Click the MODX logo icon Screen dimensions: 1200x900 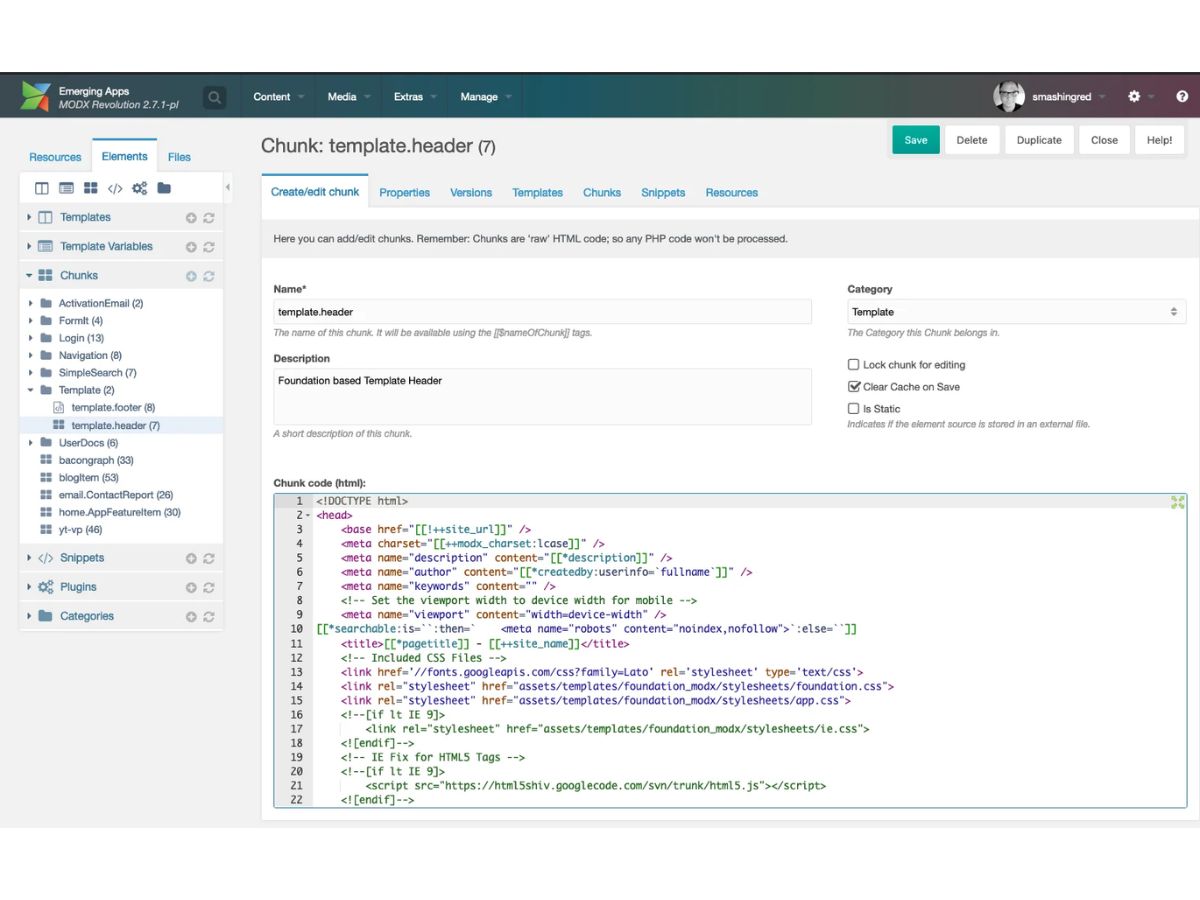coord(36,97)
